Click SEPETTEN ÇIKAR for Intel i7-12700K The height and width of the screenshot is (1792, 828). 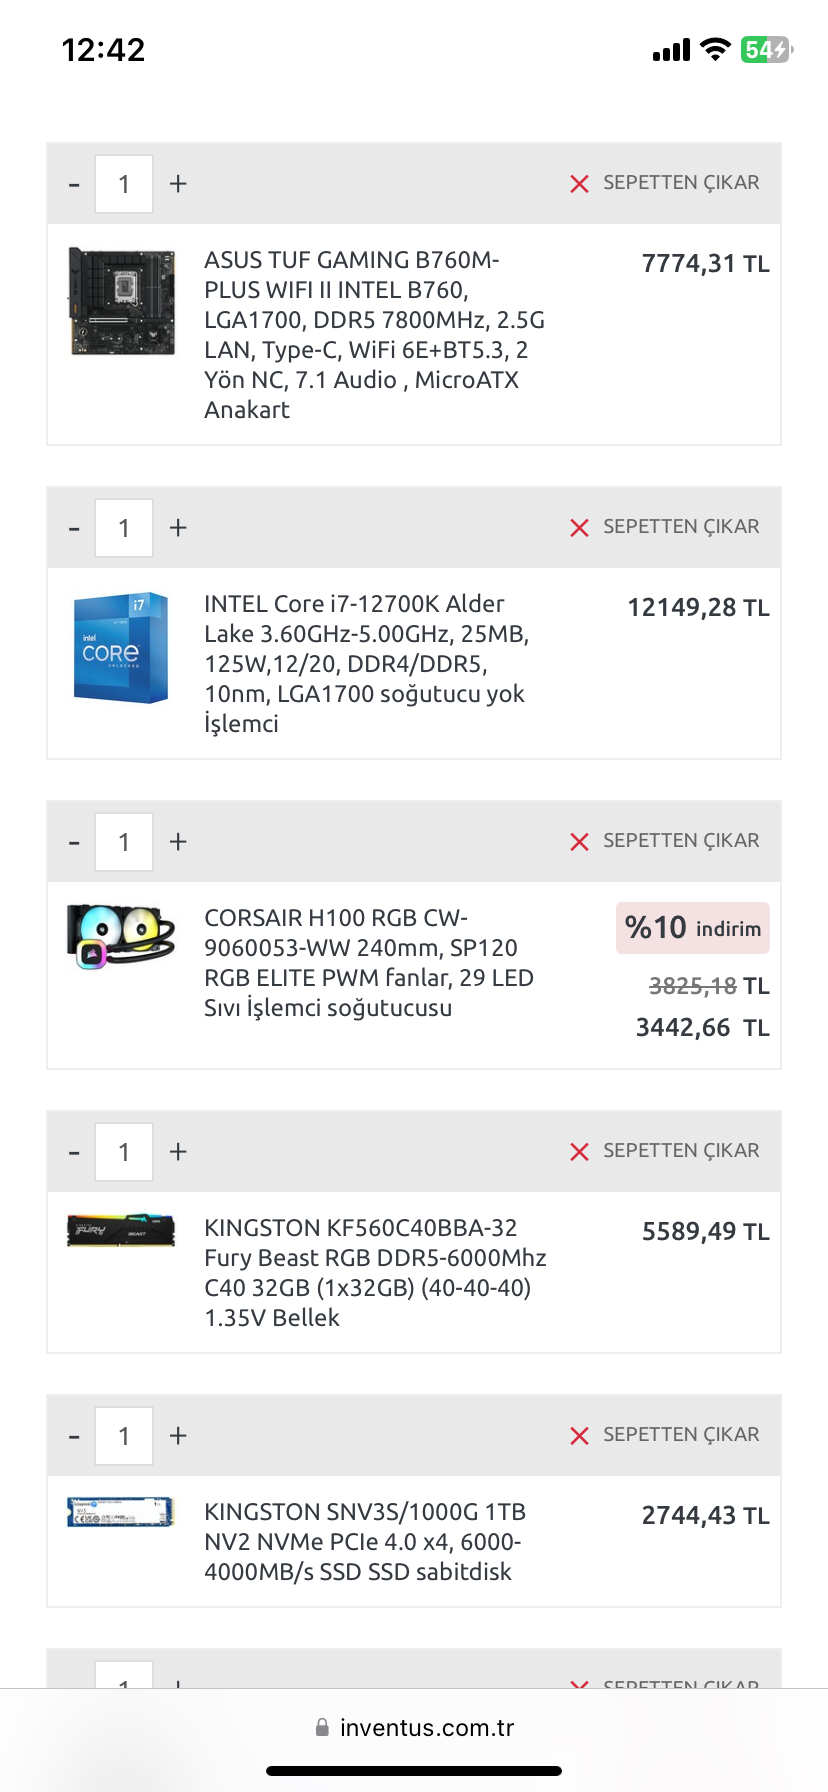[x=681, y=527]
